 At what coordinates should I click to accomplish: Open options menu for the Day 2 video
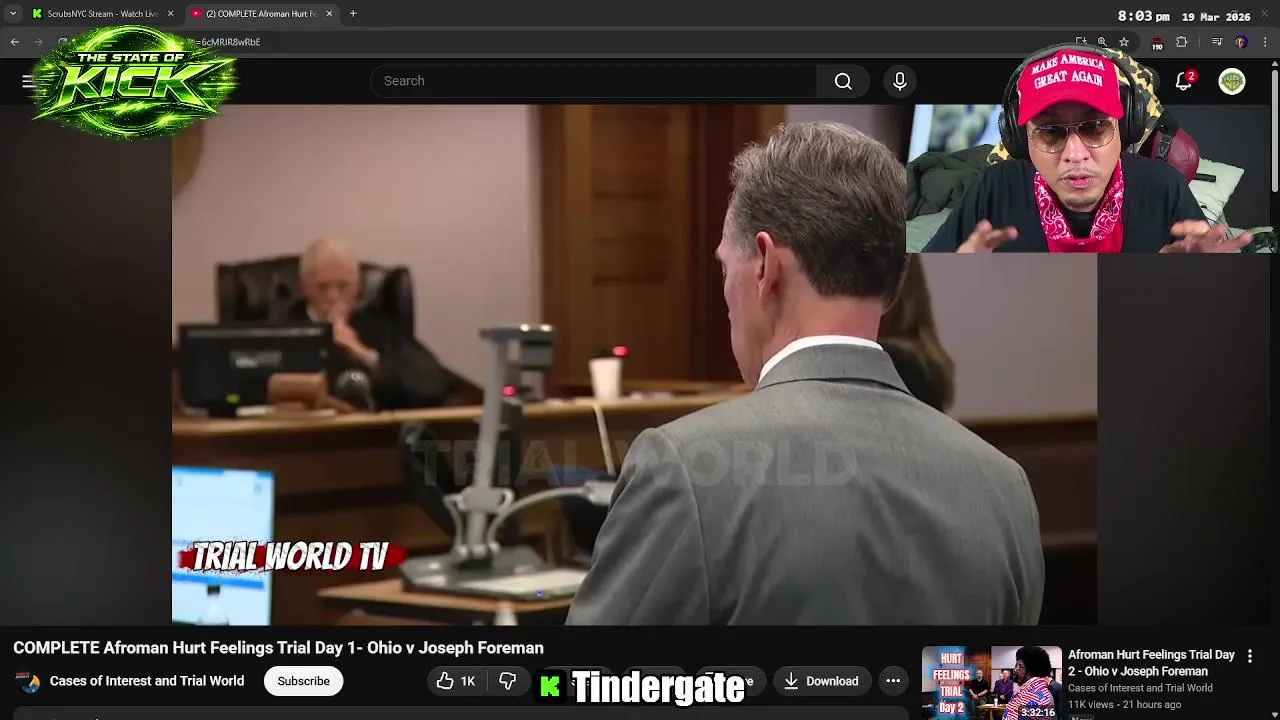tap(1249, 656)
